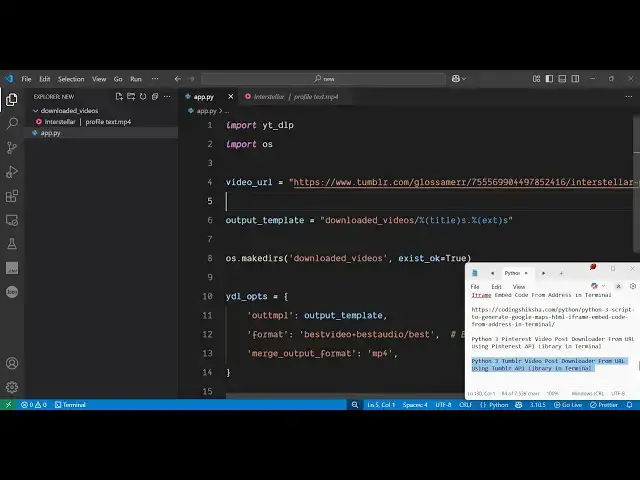This screenshot has height=480, width=640.
Task: Open the Go menu
Action: tap(118, 79)
